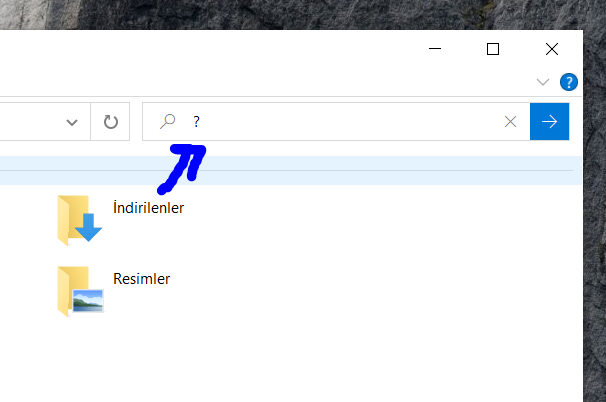Select the İndirilenler folder icon

80,220
